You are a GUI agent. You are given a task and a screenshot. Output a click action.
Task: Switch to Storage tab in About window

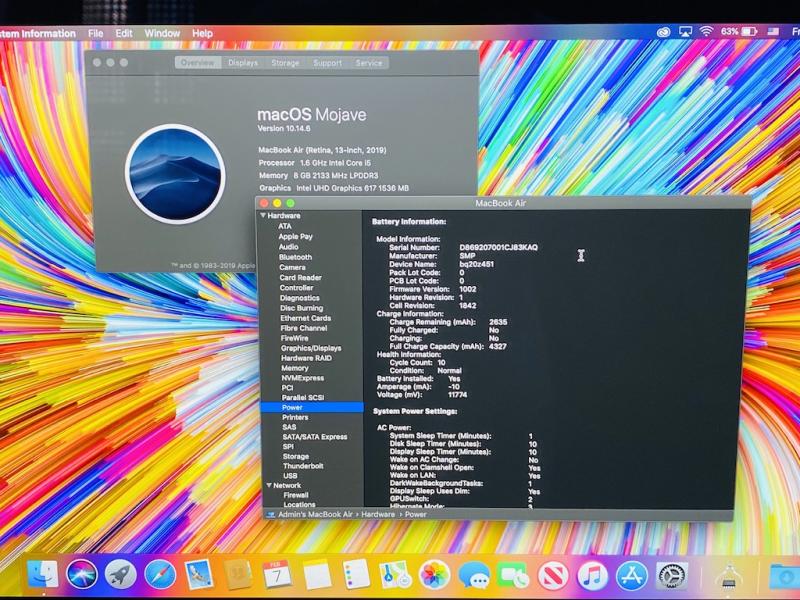point(285,63)
